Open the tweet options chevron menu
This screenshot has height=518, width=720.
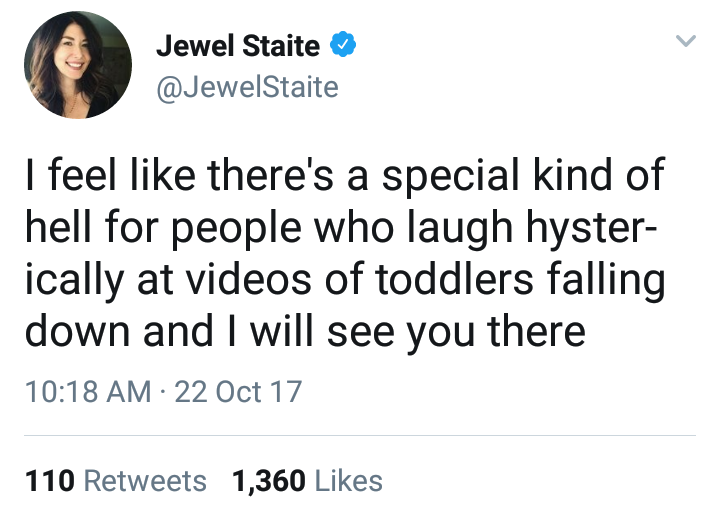(x=685, y=41)
